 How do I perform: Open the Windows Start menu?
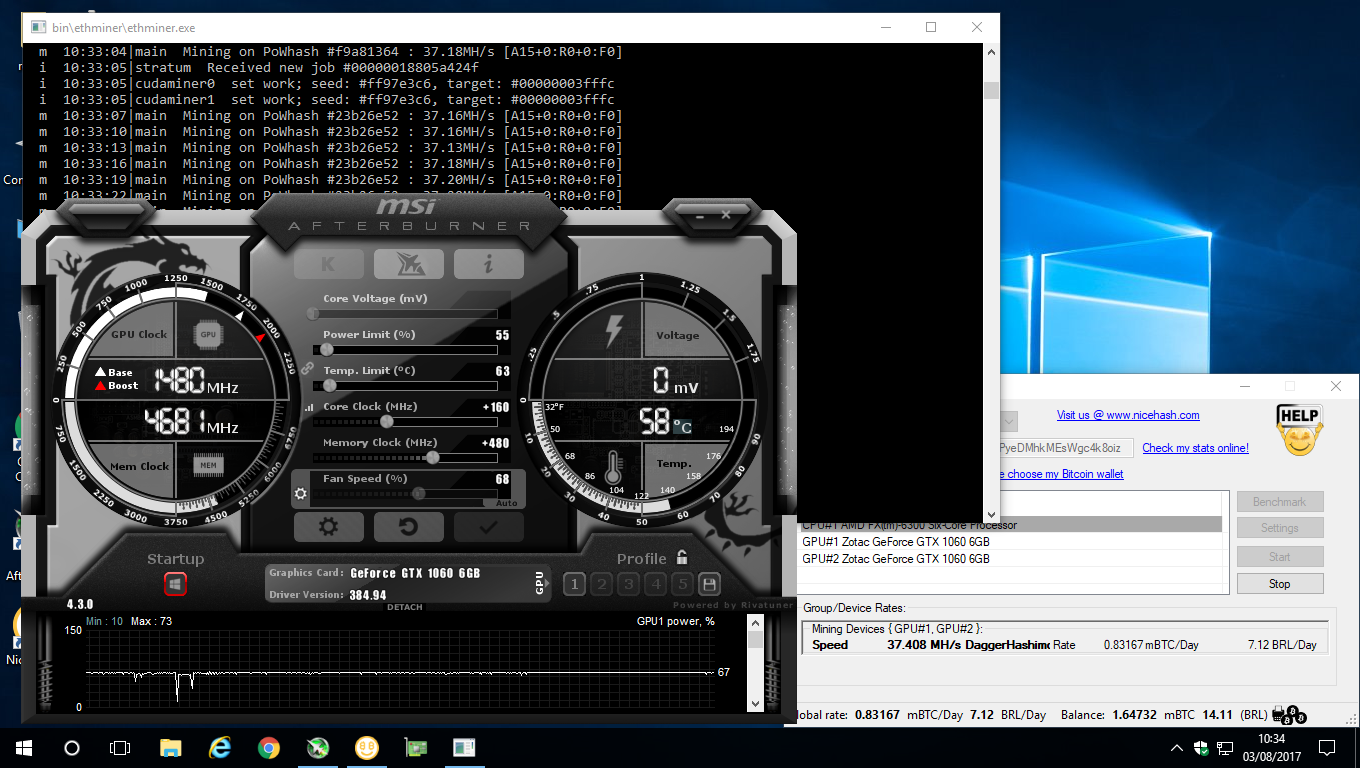pos(24,747)
